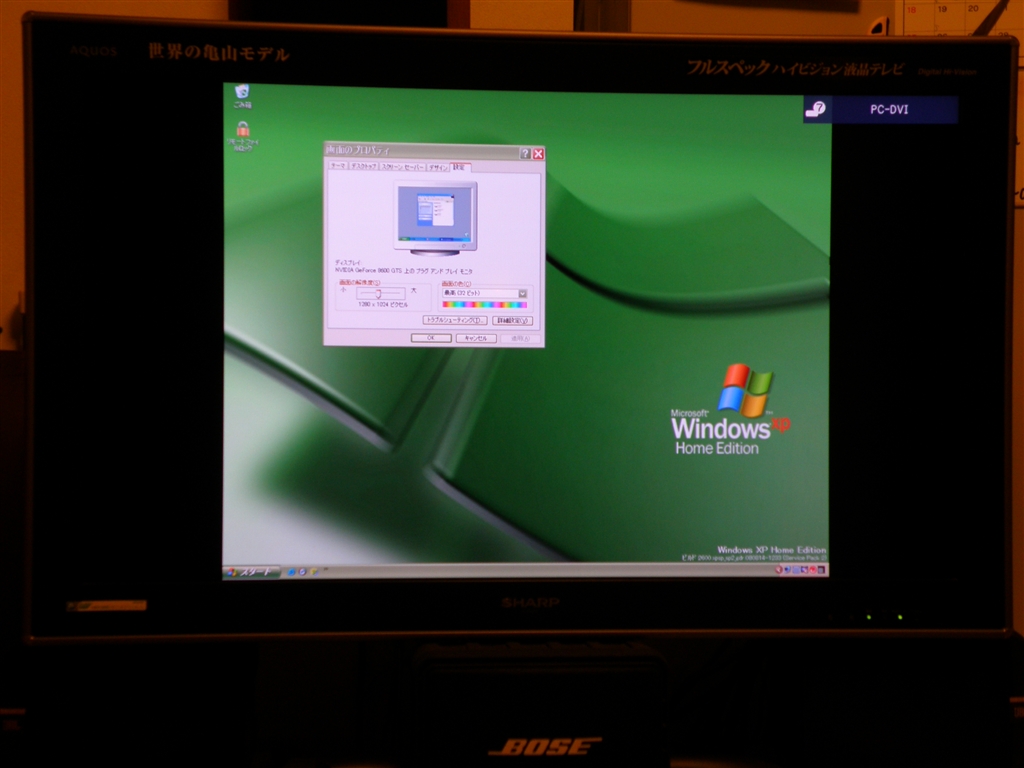
Task: Select the 設定 (Settings) tab
Action: (x=460, y=167)
